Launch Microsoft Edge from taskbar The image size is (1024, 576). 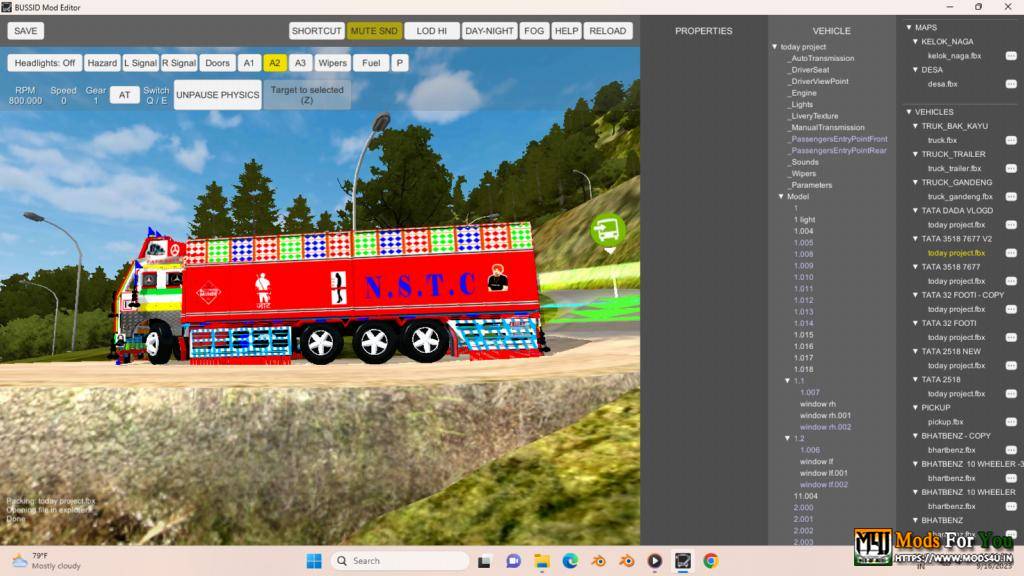570,561
